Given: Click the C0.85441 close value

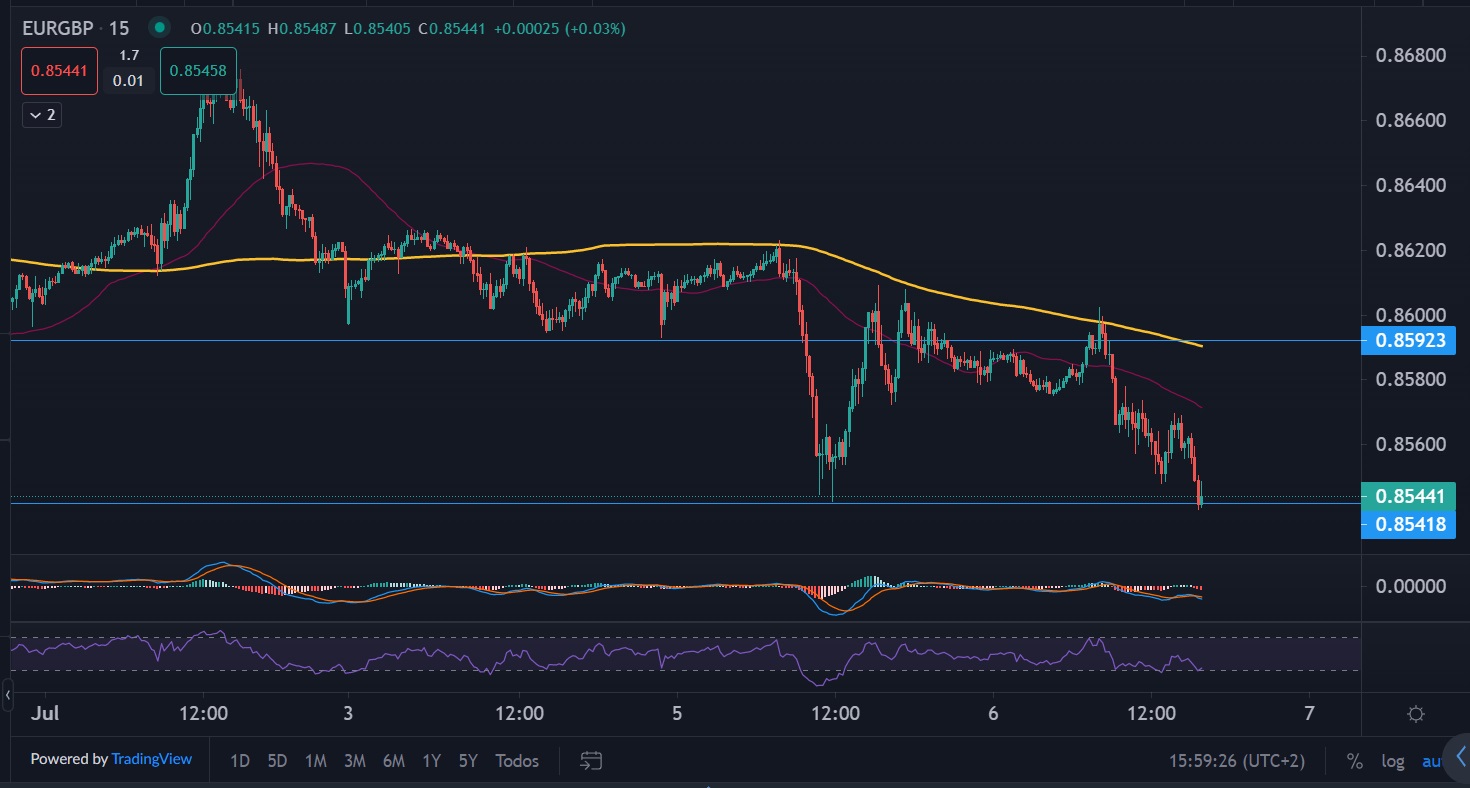Looking at the screenshot, I should tap(451, 29).
